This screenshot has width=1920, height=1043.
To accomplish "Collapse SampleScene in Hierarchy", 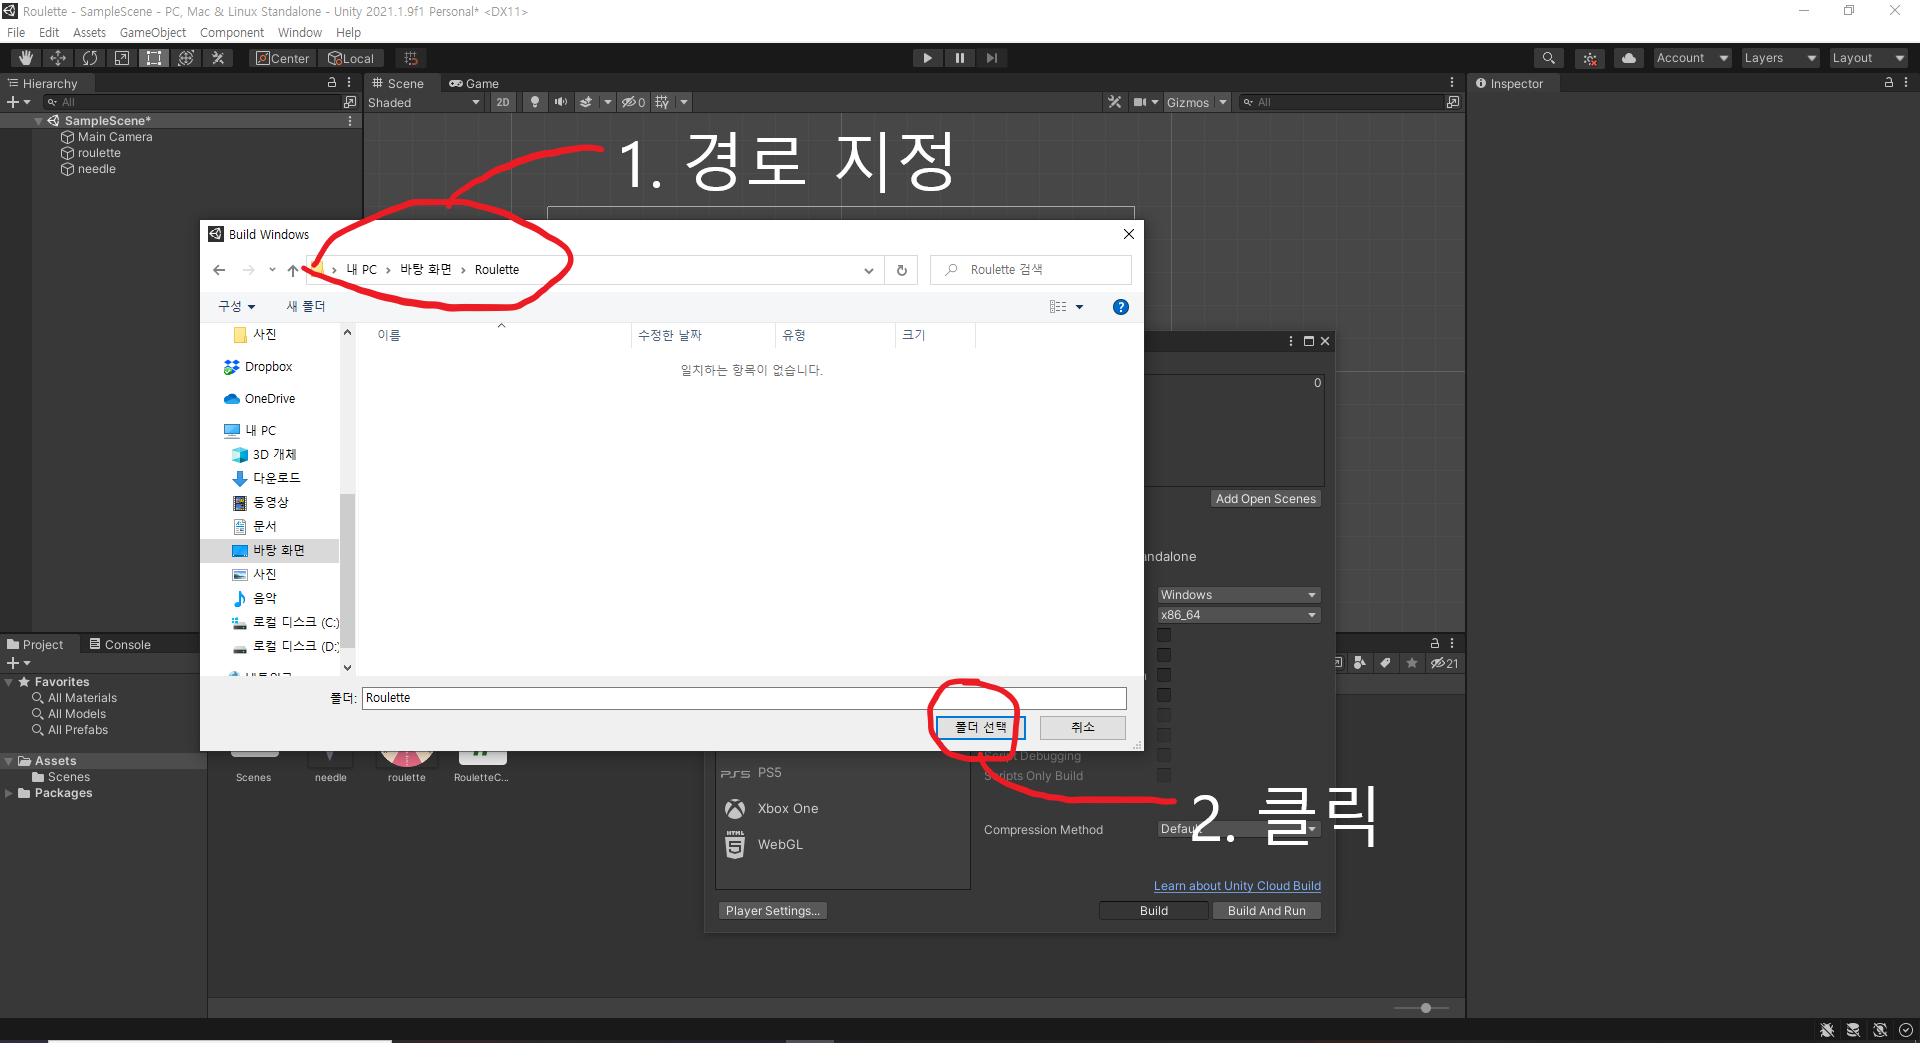I will (38, 121).
